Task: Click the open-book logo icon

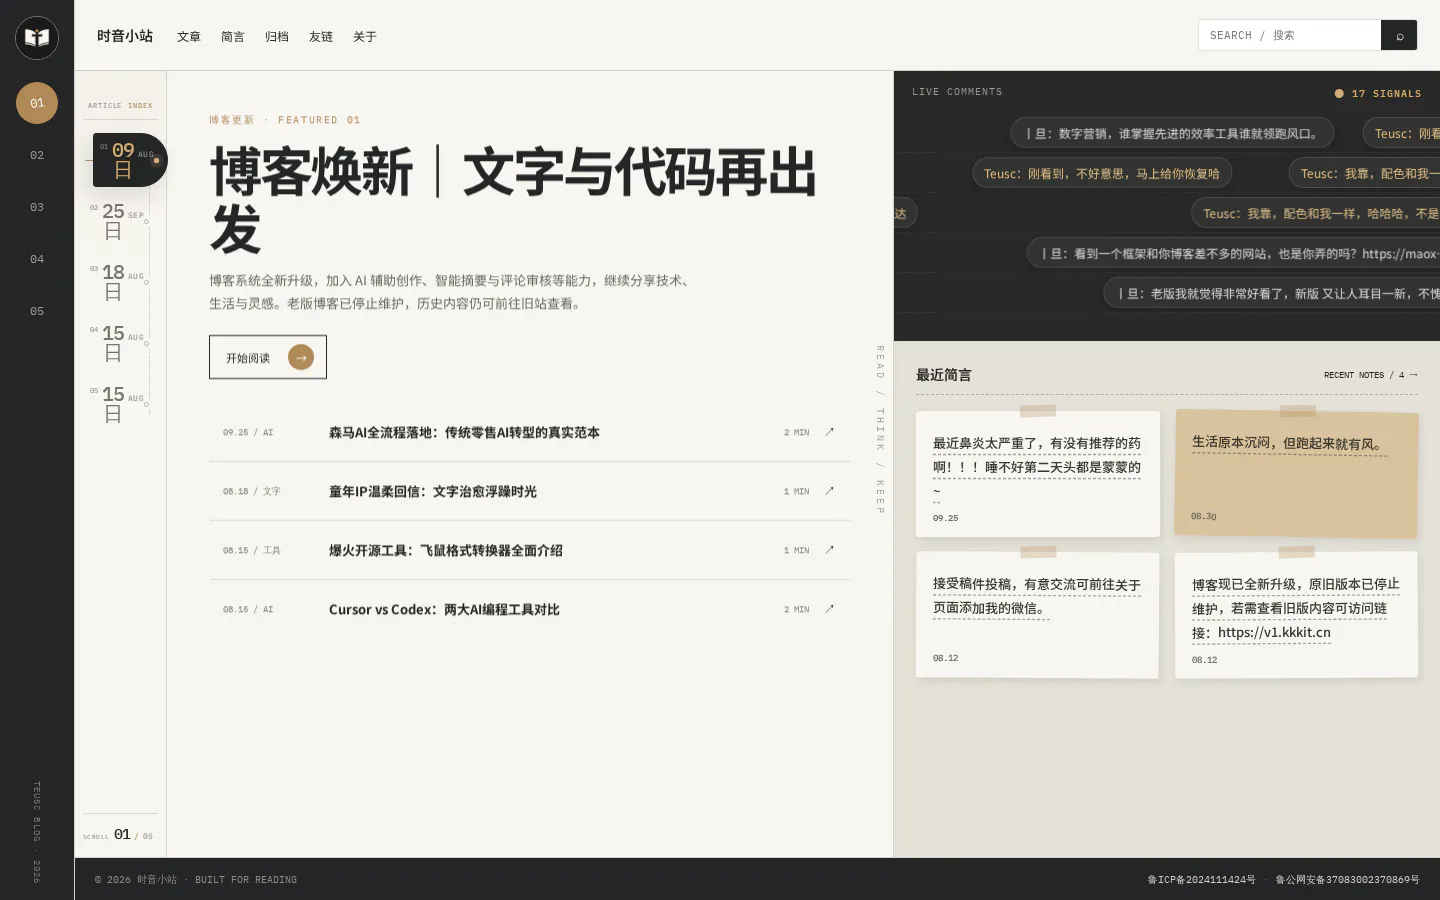Action: (37, 38)
